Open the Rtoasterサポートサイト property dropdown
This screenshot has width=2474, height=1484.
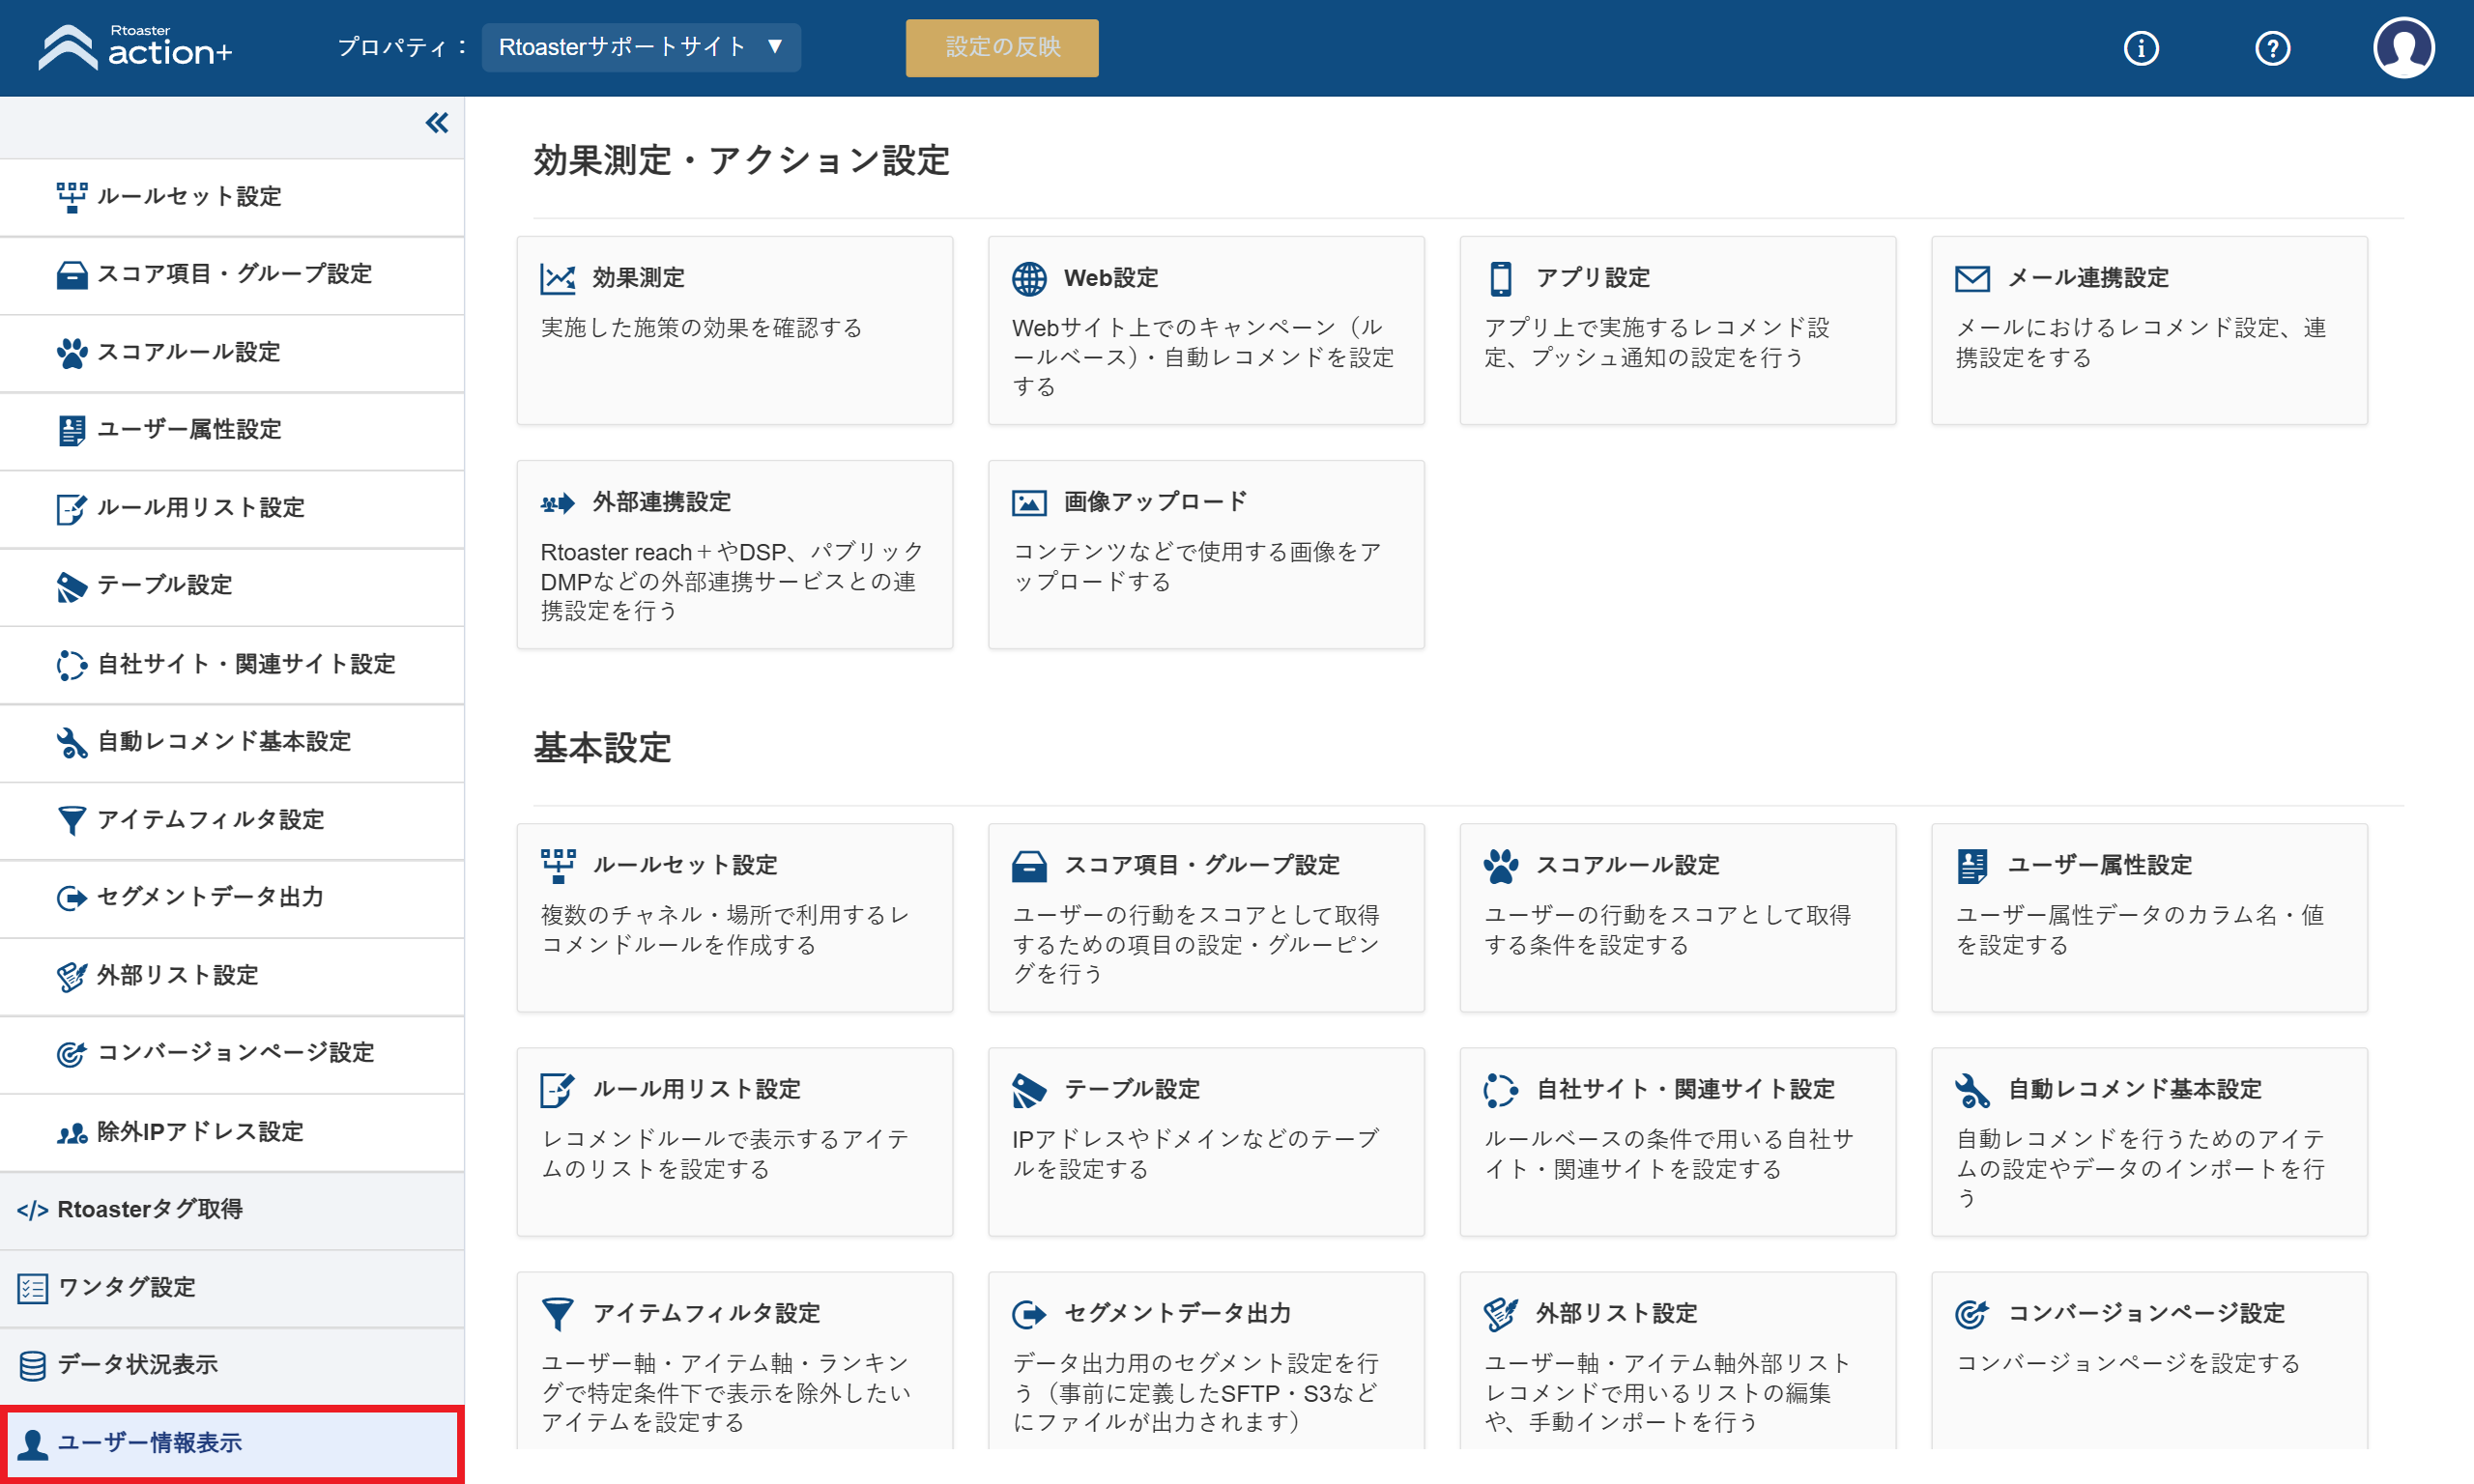click(641, 47)
